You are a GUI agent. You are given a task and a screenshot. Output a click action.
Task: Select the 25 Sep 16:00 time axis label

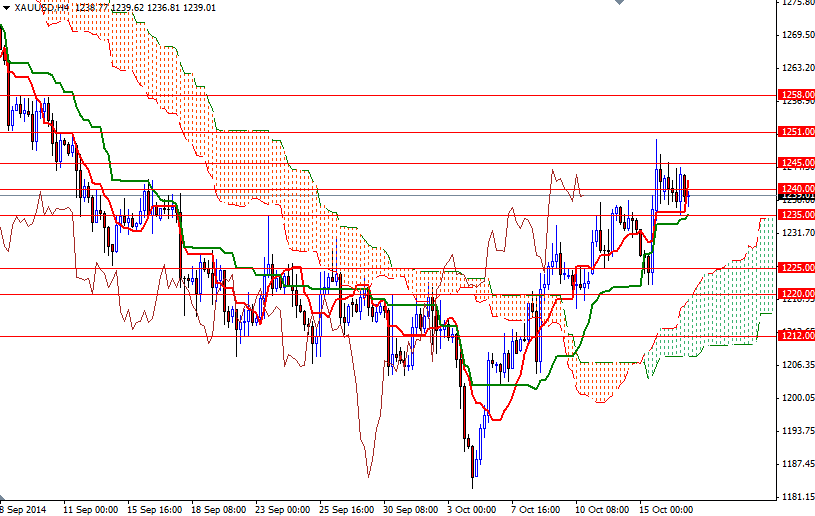[x=348, y=509]
